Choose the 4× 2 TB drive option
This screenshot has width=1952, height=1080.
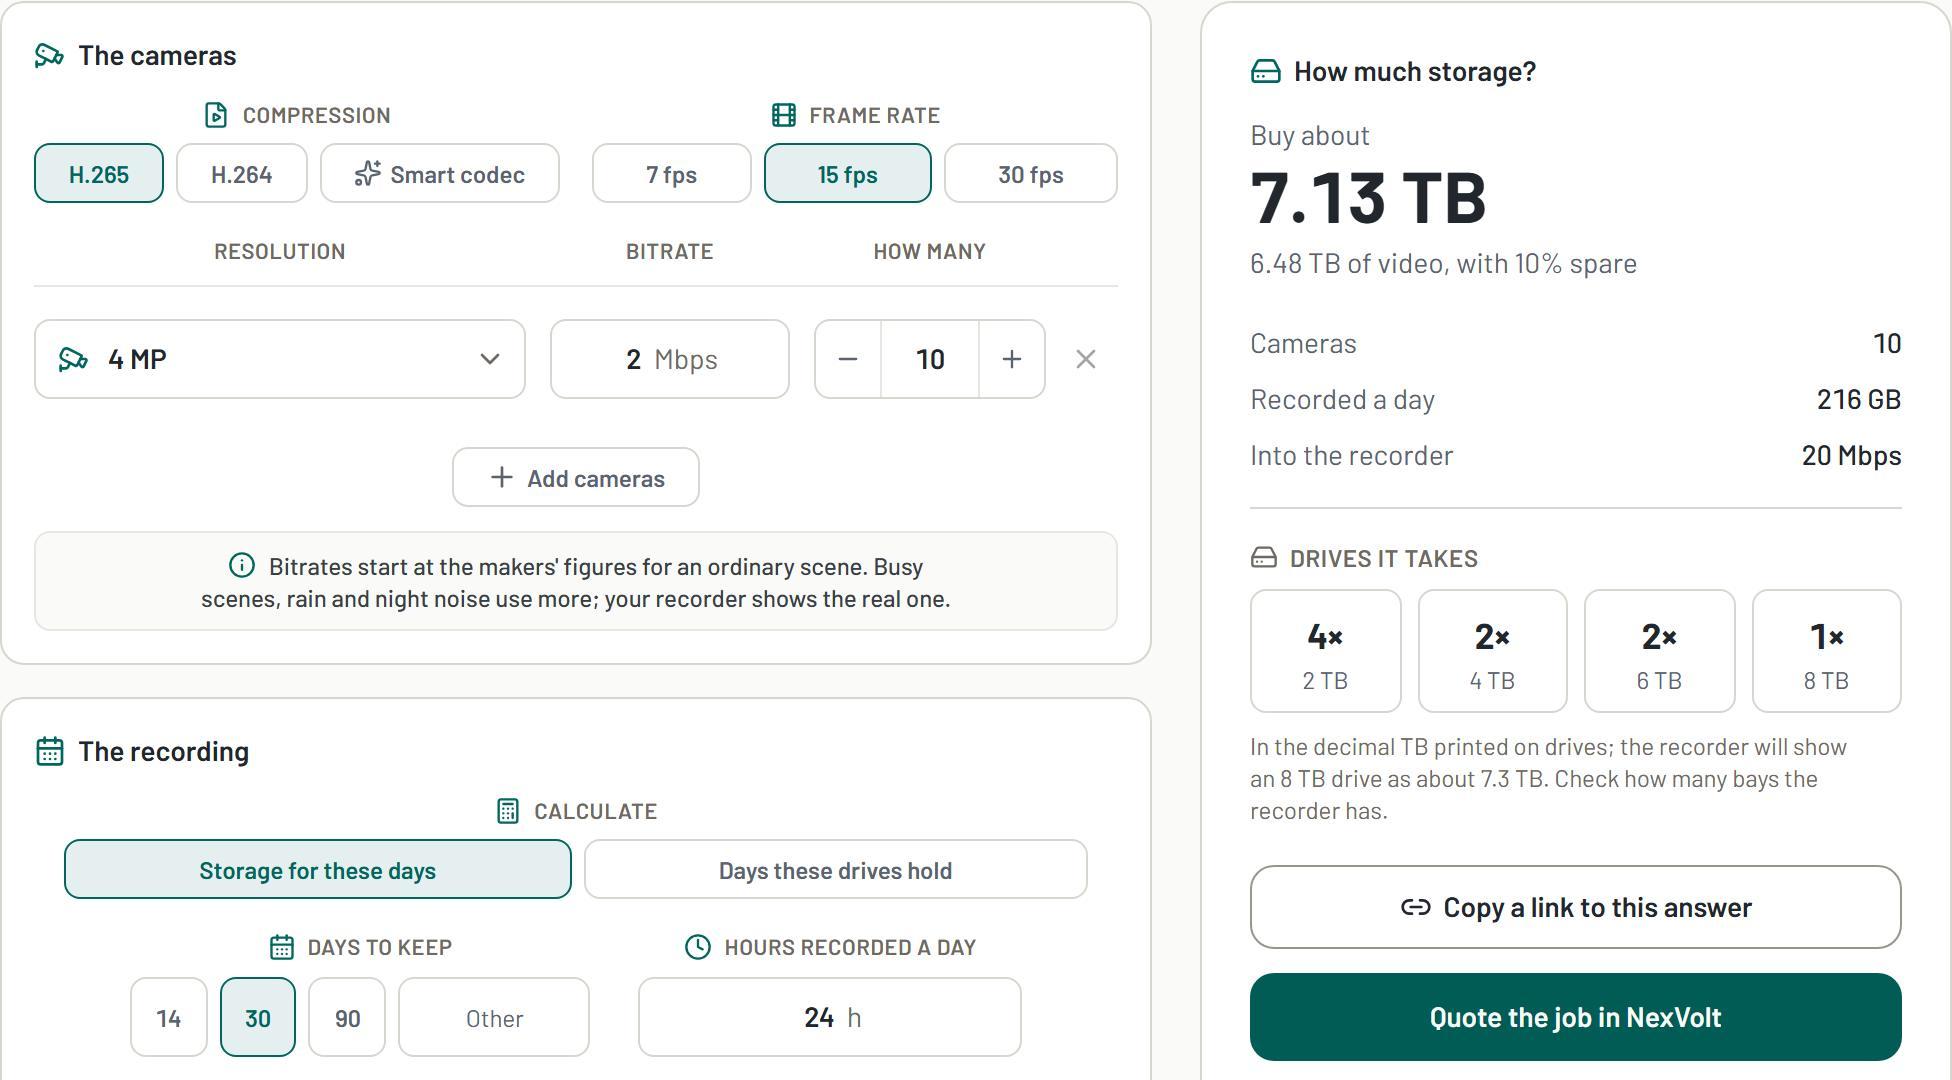point(1326,651)
